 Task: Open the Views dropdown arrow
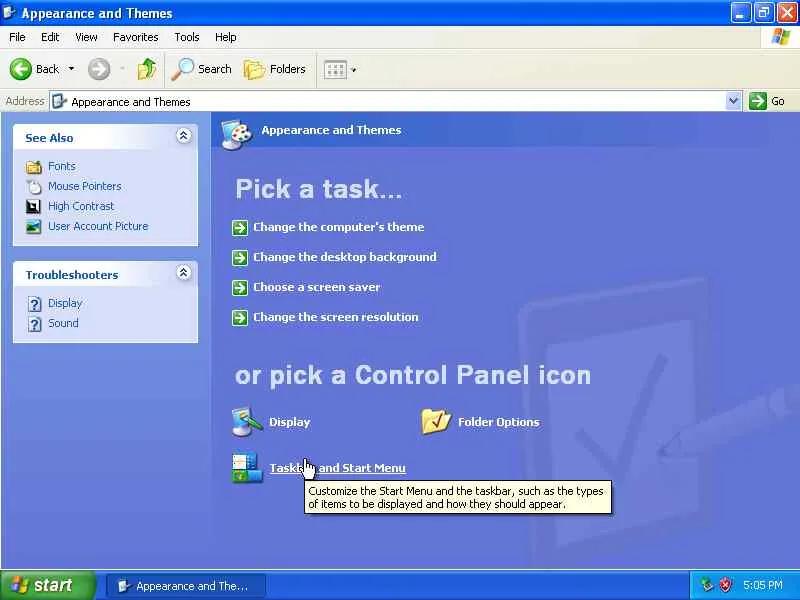(x=354, y=70)
